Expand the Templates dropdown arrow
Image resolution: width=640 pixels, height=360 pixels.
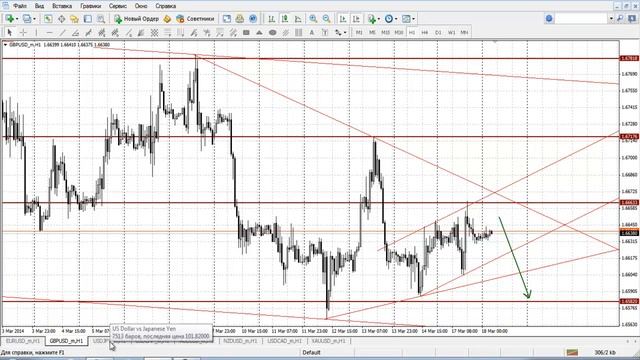413,19
